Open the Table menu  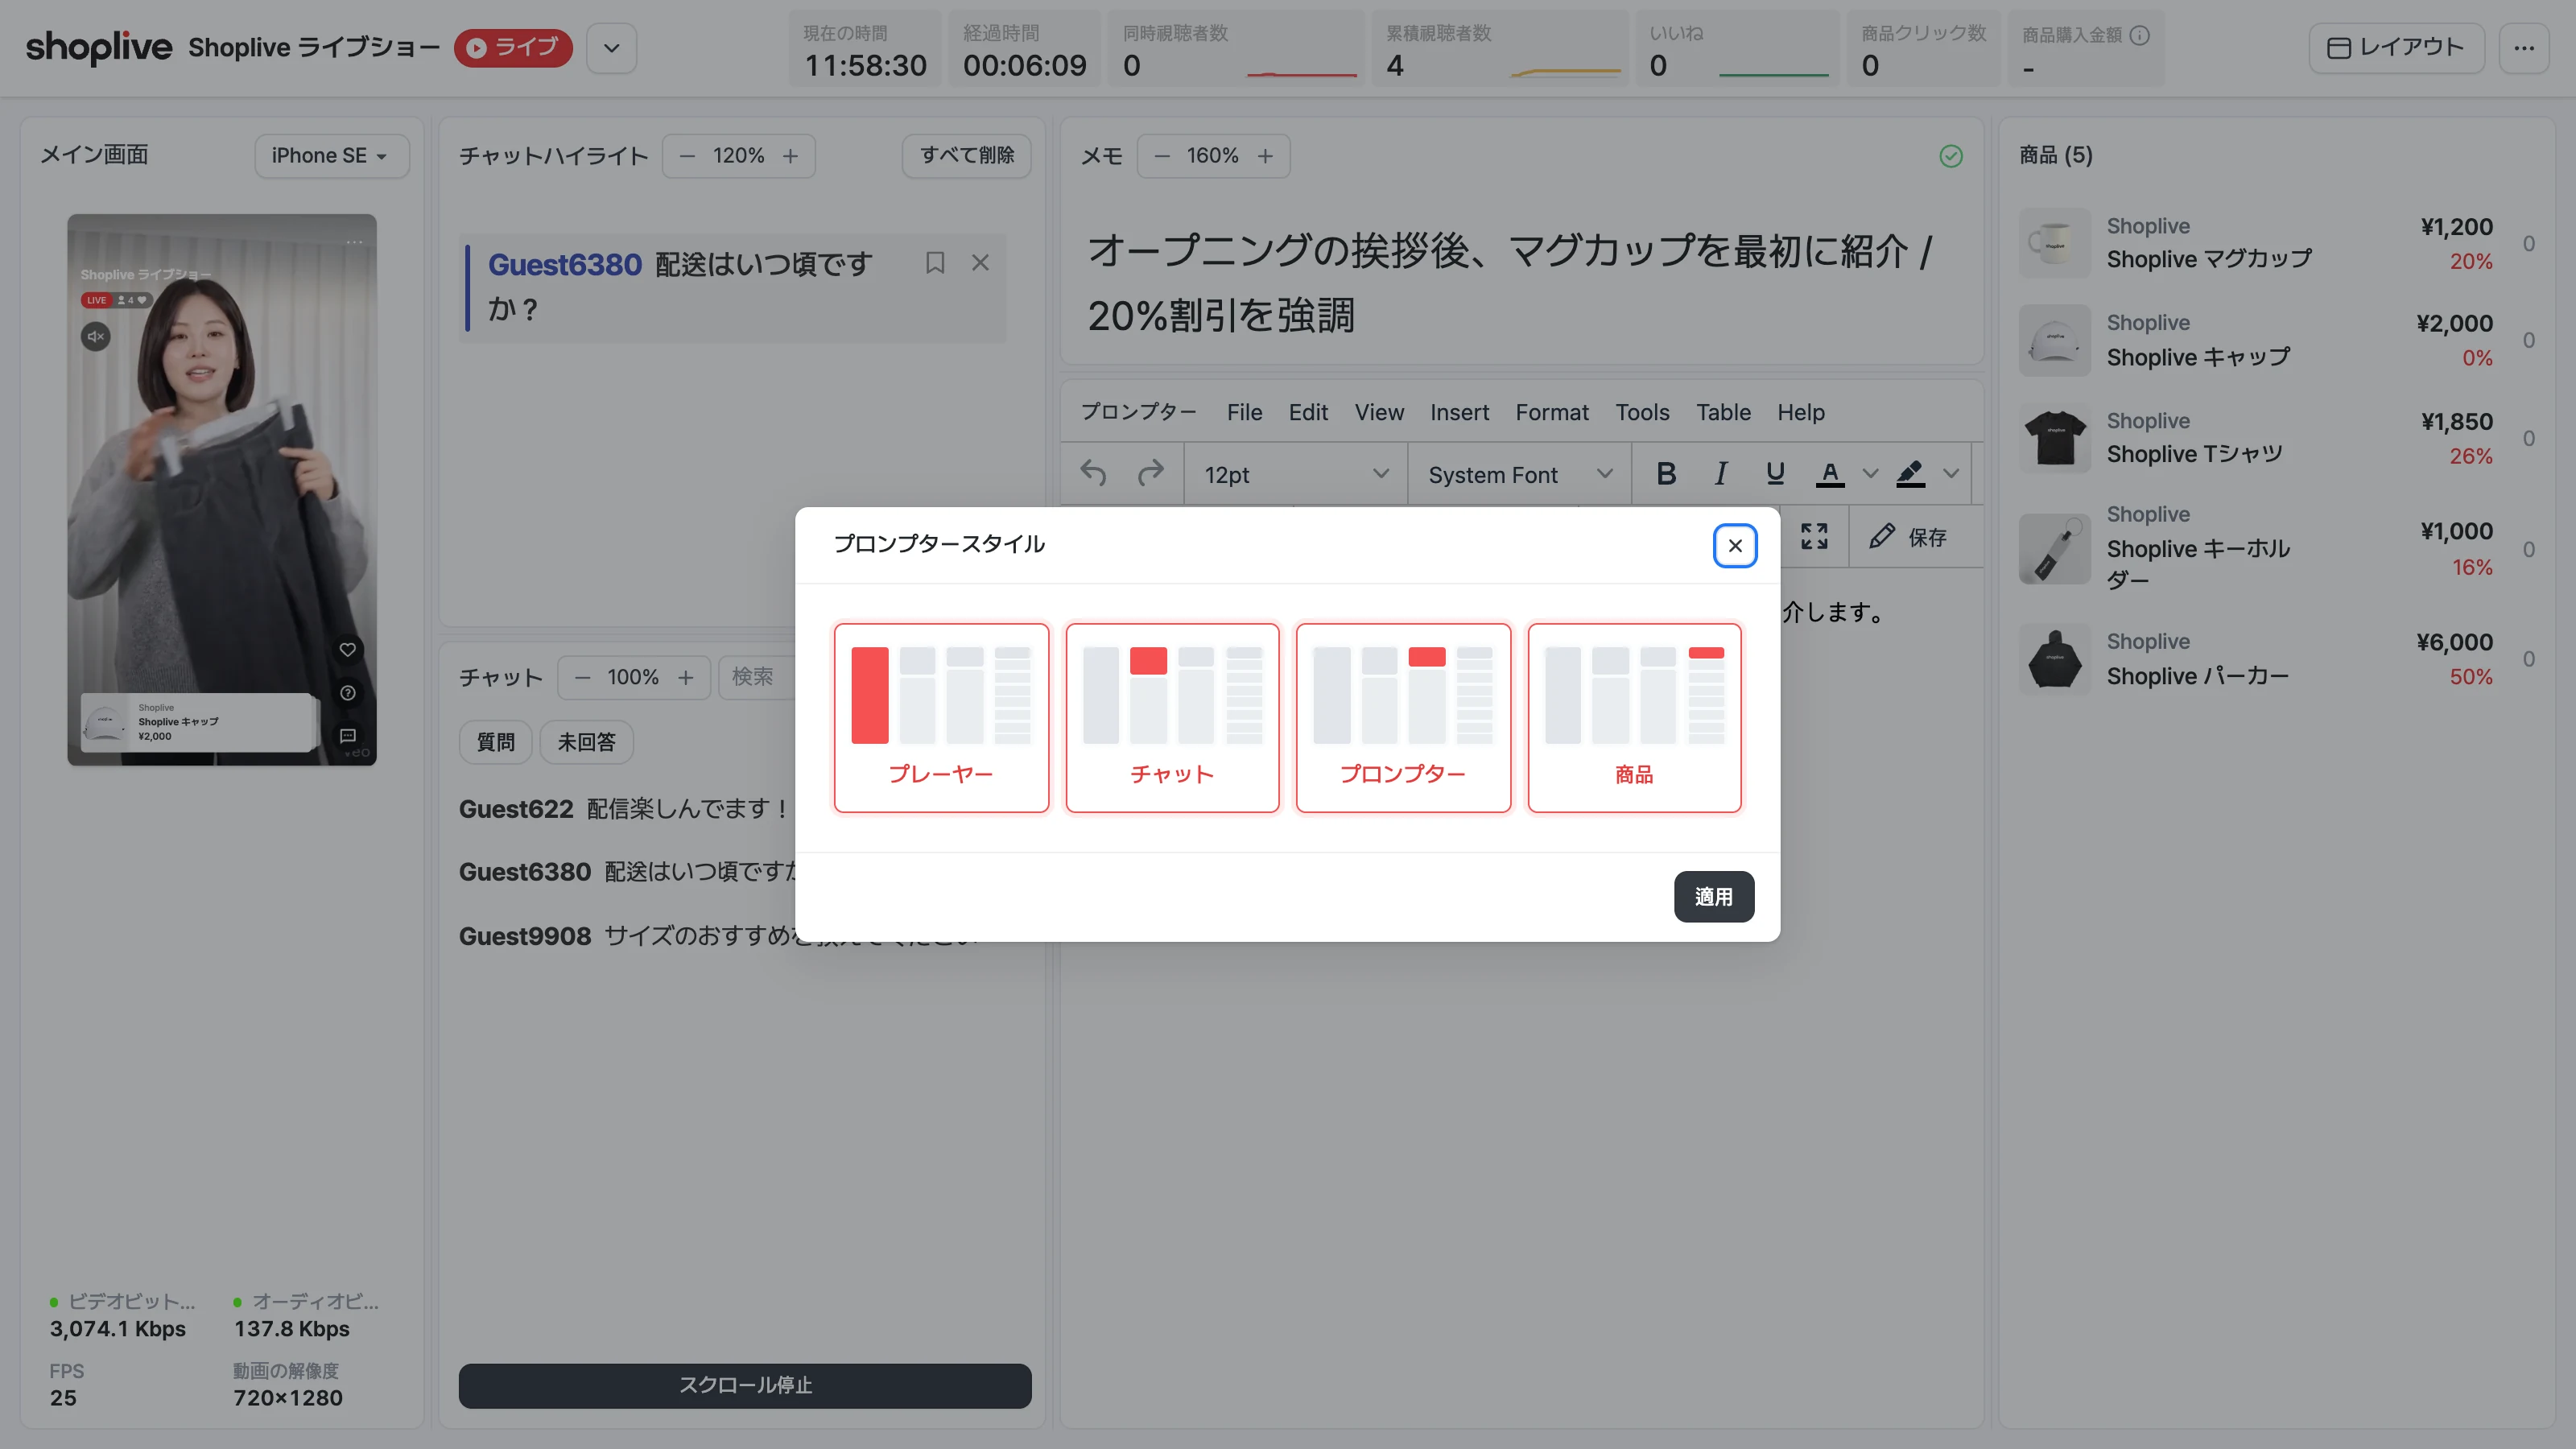pyautogui.click(x=1723, y=413)
